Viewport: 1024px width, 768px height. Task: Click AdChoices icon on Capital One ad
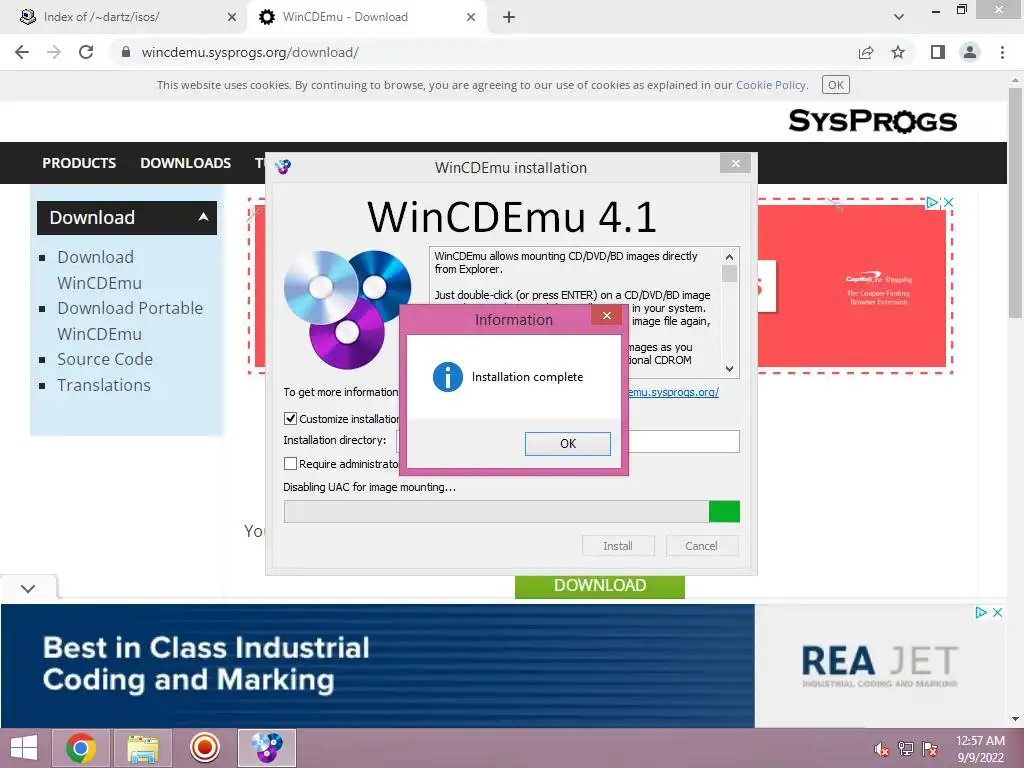[x=933, y=202]
